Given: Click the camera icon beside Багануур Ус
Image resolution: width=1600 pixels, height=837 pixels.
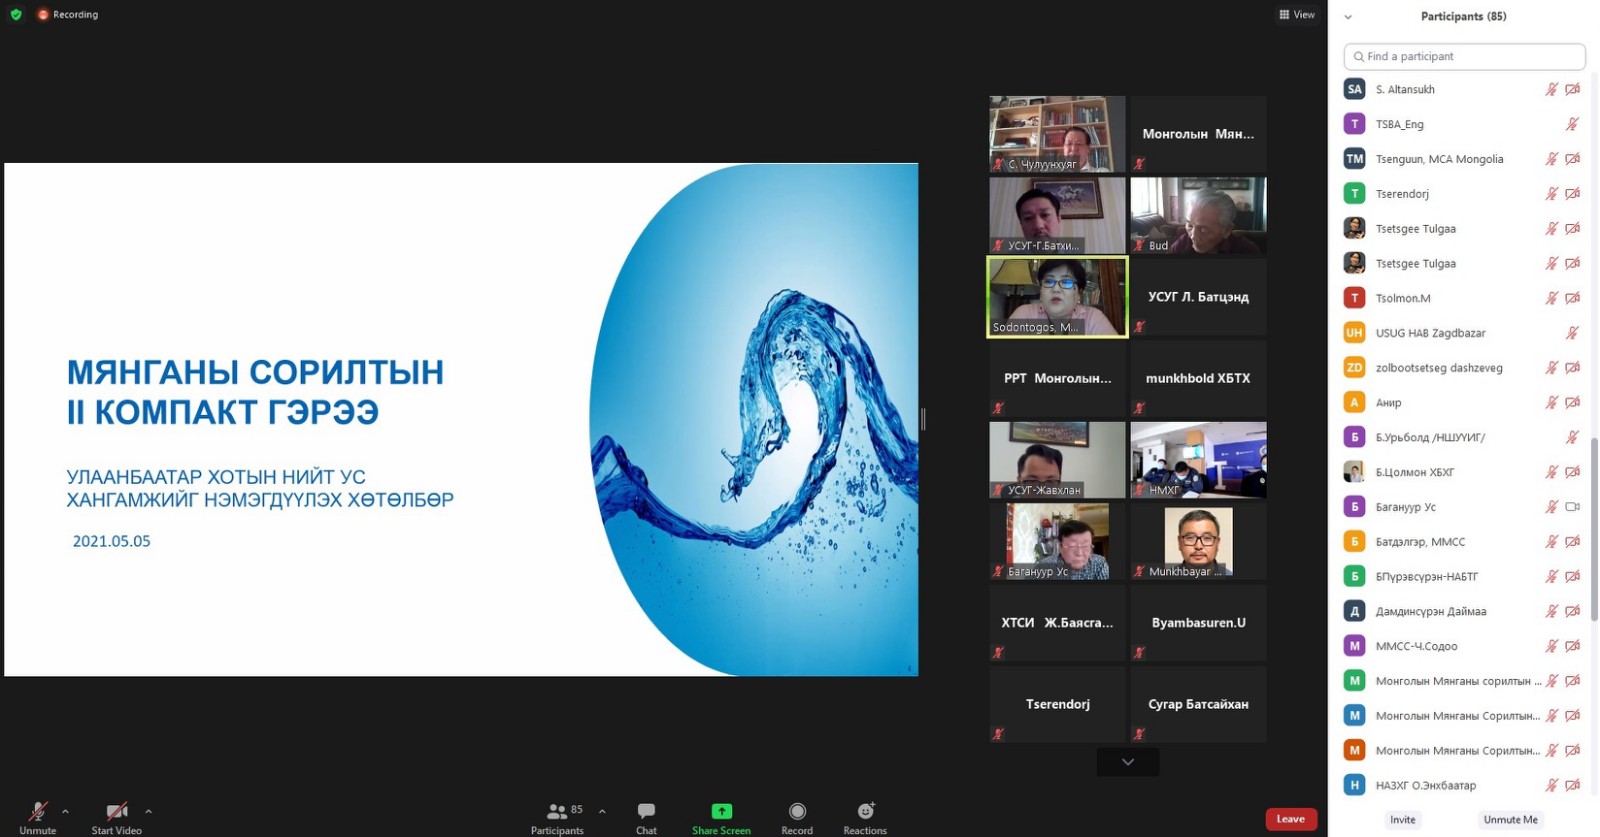Looking at the screenshot, I should click(1572, 507).
